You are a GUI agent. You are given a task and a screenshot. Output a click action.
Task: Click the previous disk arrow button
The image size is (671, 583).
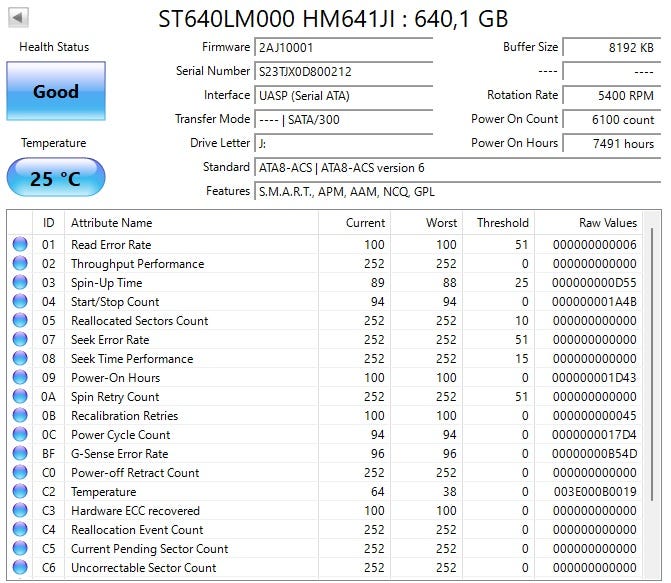click(x=18, y=18)
